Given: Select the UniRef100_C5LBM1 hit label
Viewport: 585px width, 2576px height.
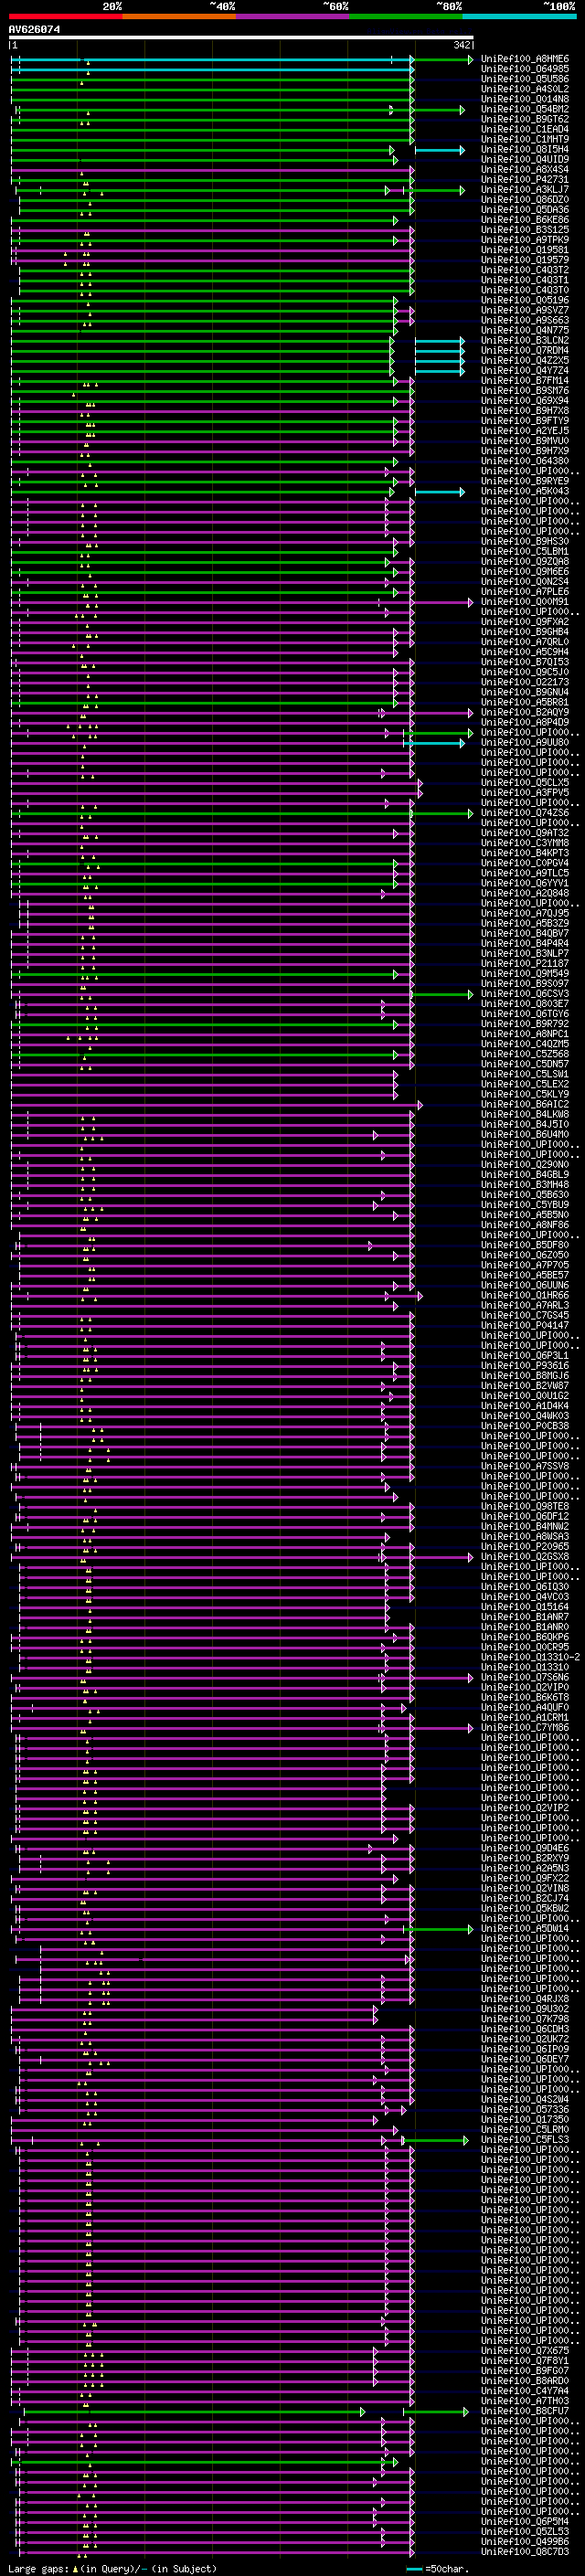Looking at the screenshot, I should tap(525, 551).
